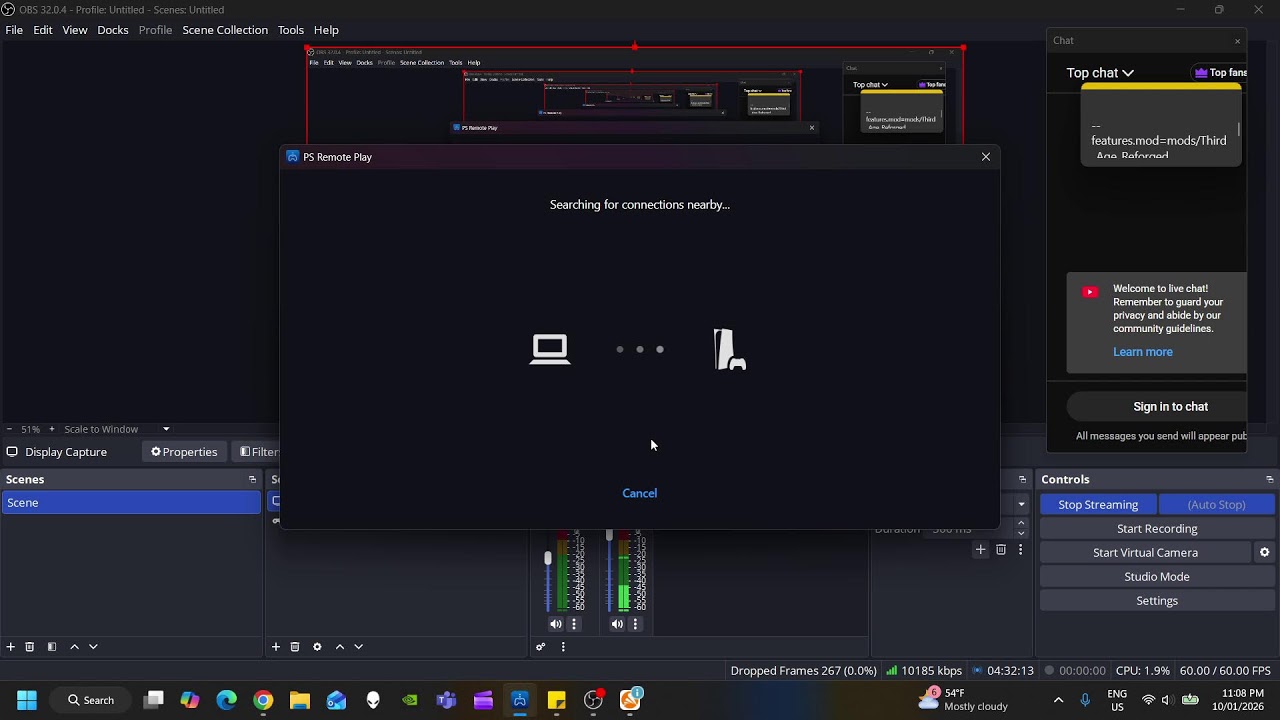The height and width of the screenshot is (720, 1280).
Task: Add a new source with the plus icon
Action: pyautogui.click(x=276, y=647)
